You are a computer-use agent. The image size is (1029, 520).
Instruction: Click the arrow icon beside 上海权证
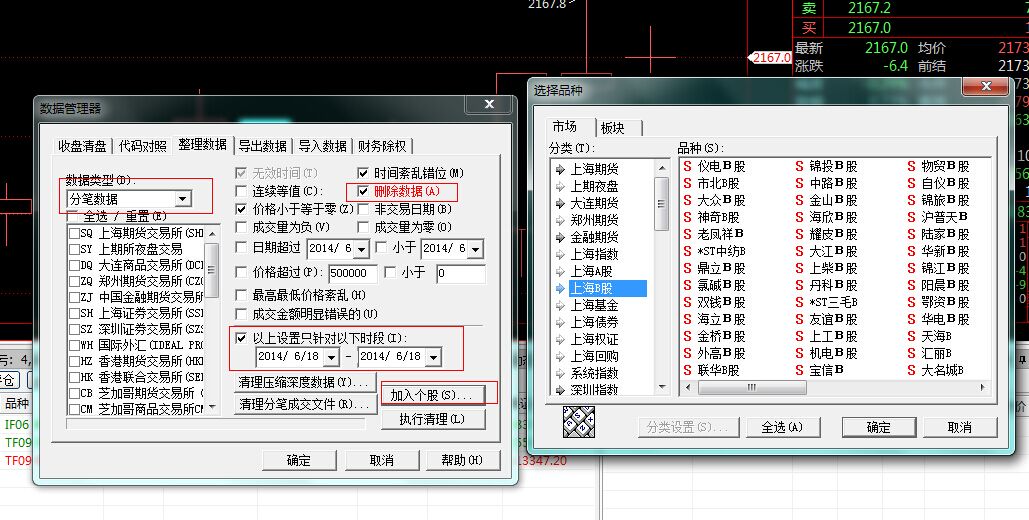coord(560,339)
